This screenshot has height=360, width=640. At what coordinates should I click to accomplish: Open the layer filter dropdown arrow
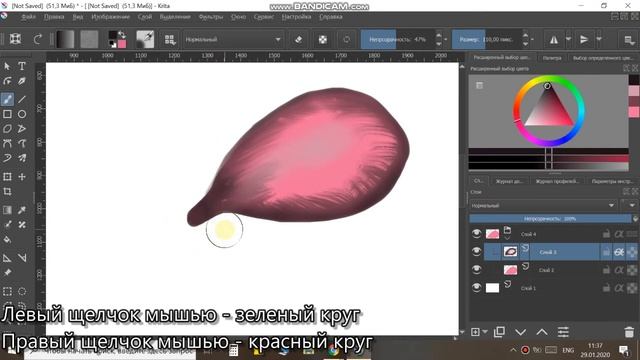[x=631, y=205]
